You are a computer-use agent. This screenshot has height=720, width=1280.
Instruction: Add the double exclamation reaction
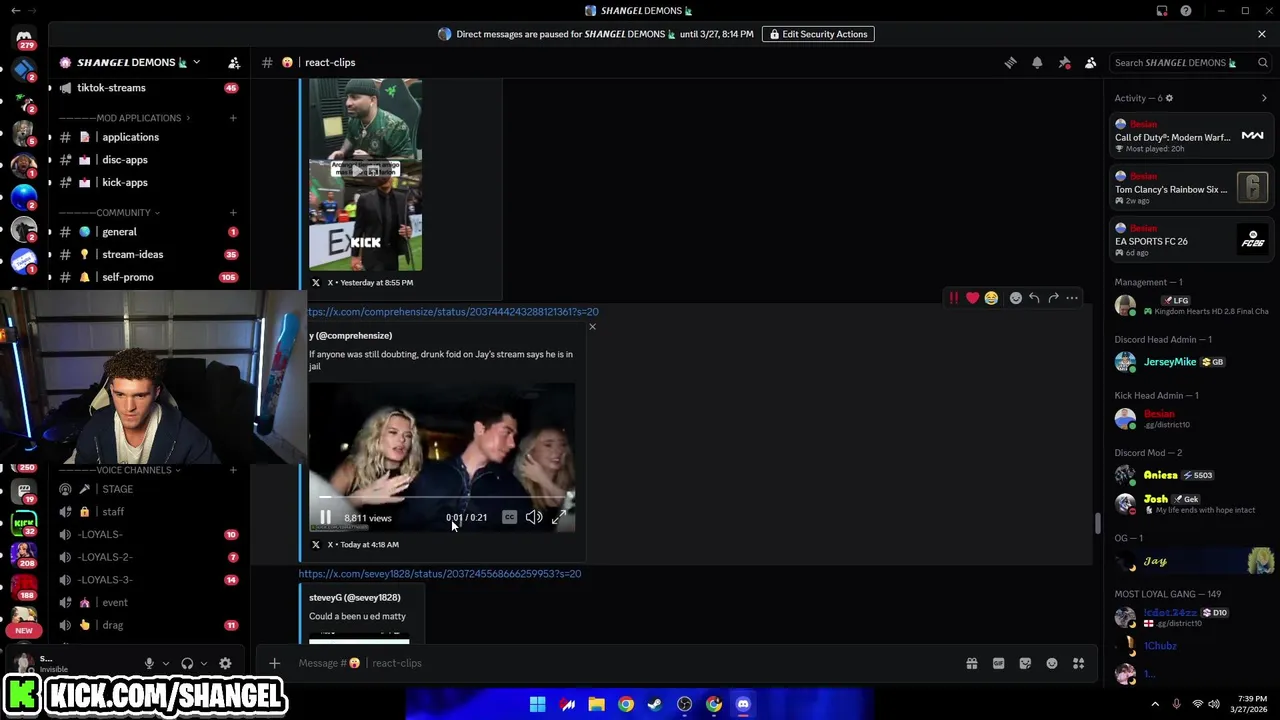coord(954,298)
